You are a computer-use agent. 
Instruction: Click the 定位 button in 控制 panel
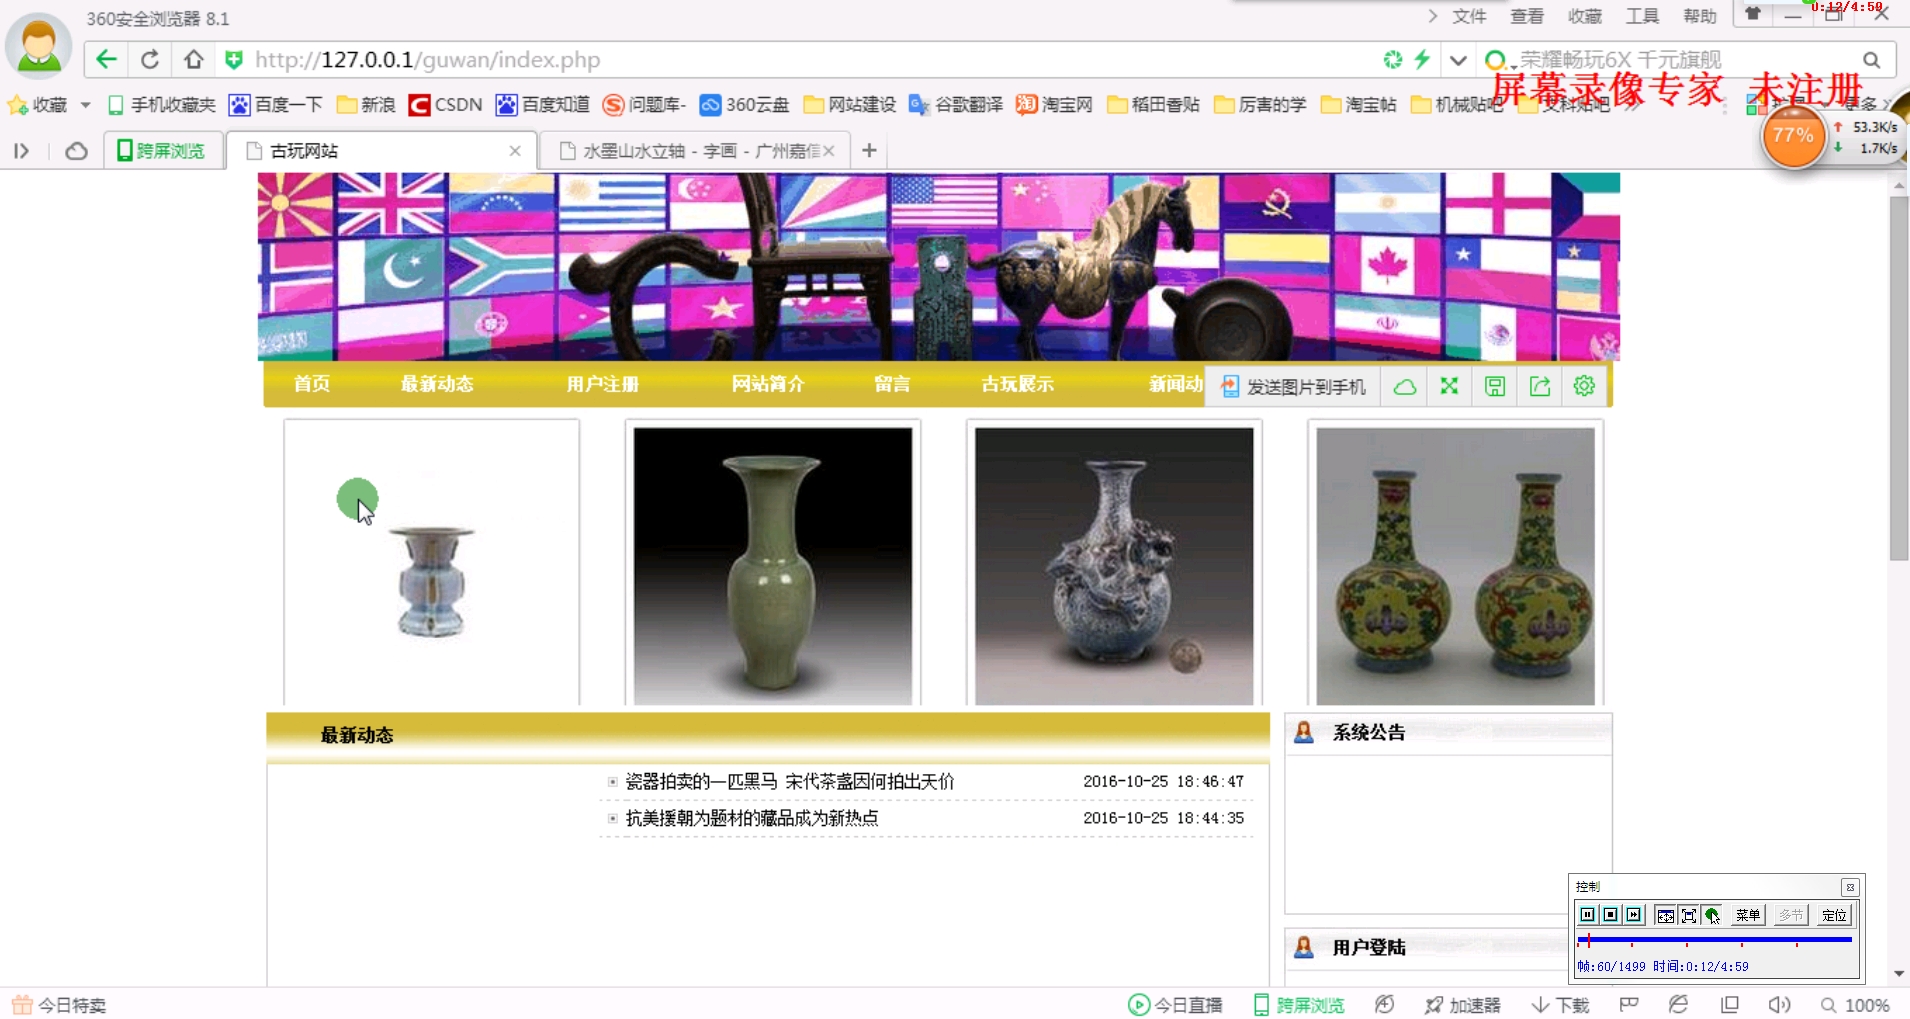click(1834, 915)
